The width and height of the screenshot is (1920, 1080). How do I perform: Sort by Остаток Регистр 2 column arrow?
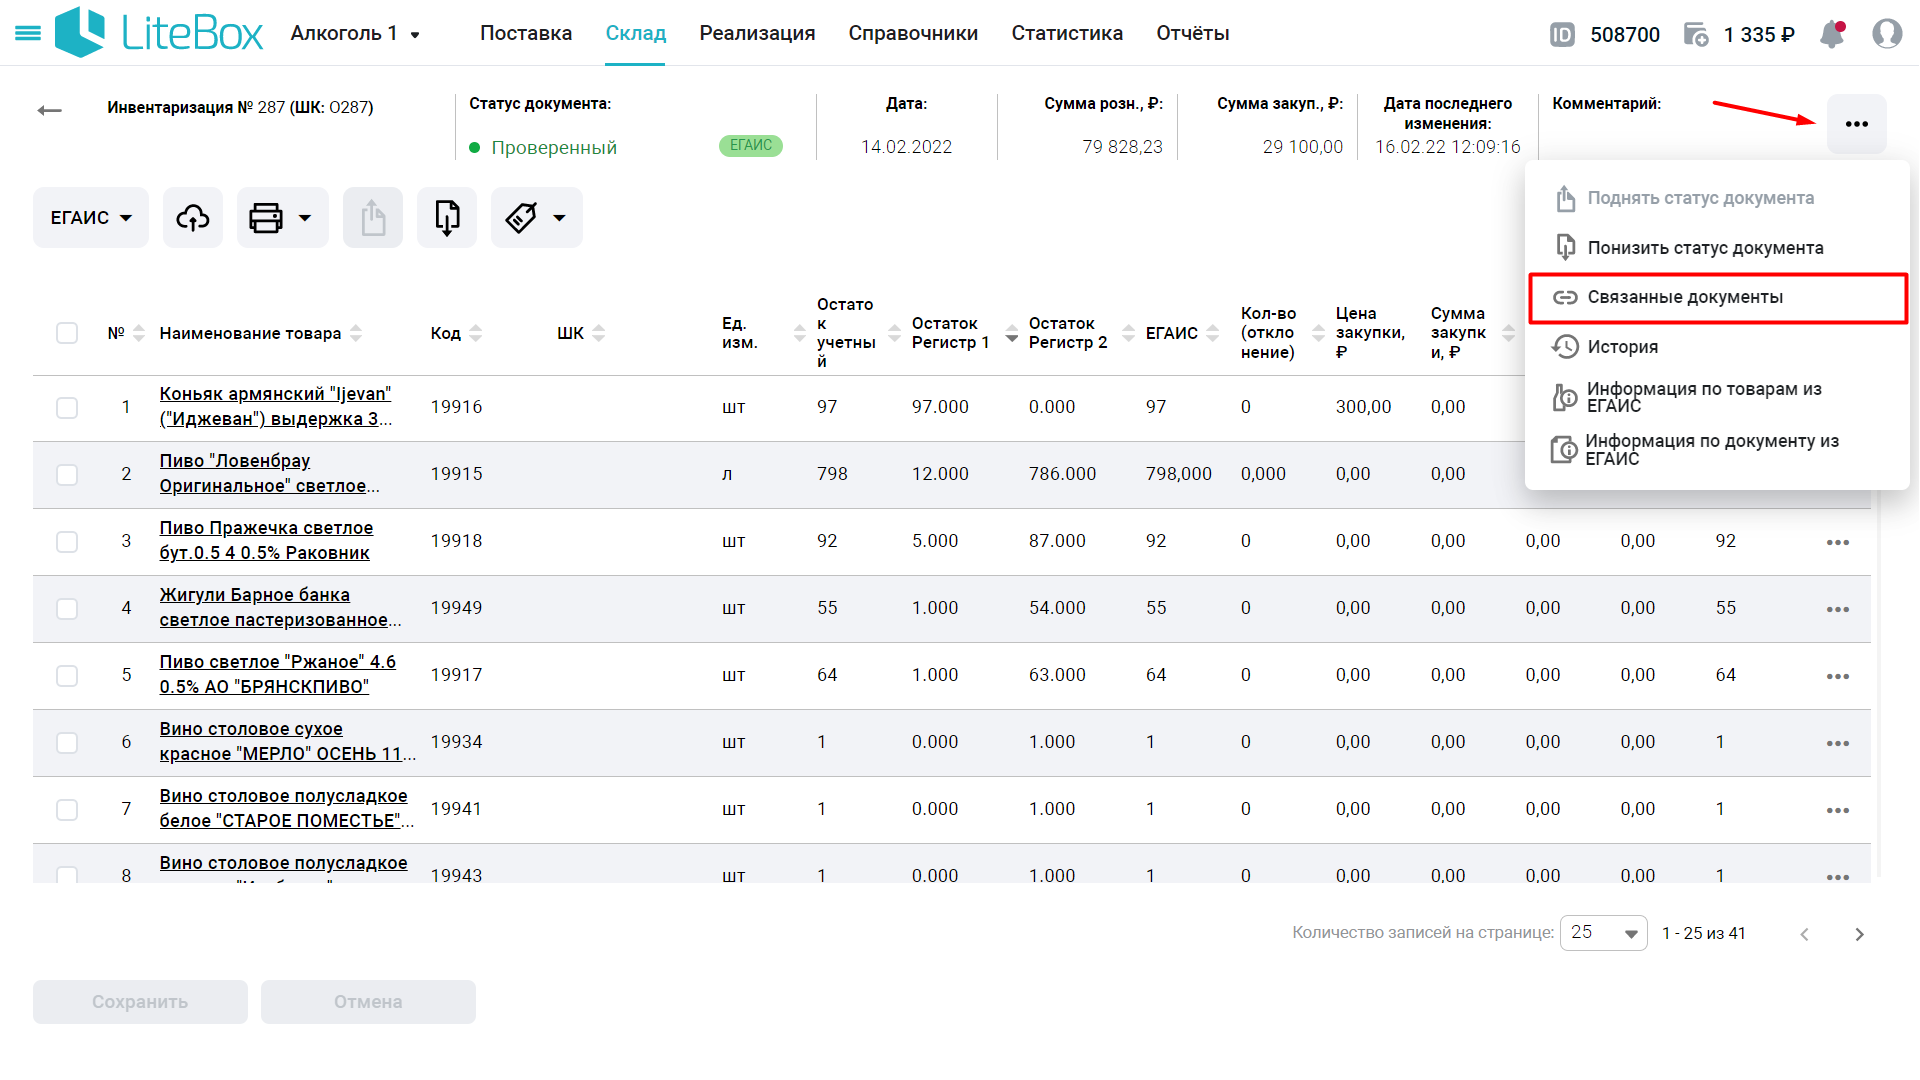point(1129,333)
